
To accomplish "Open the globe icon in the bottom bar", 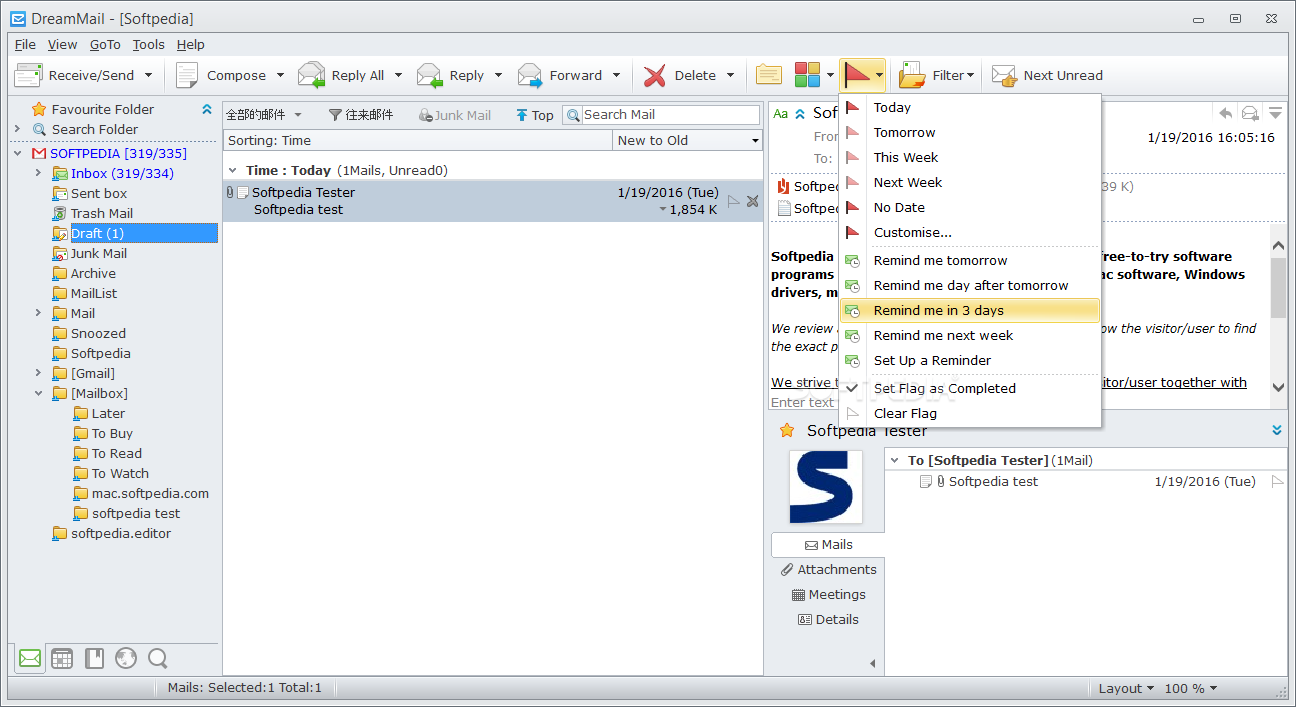I will click(x=125, y=658).
